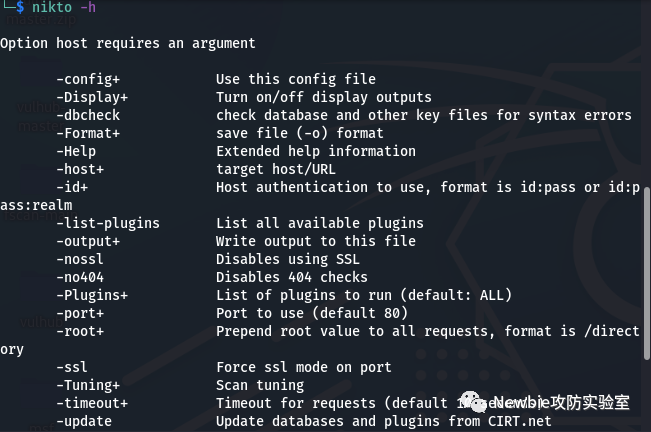Click the -list-plugins option text
Viewport: 651px width, 432px height.
(x=108, y=223)
